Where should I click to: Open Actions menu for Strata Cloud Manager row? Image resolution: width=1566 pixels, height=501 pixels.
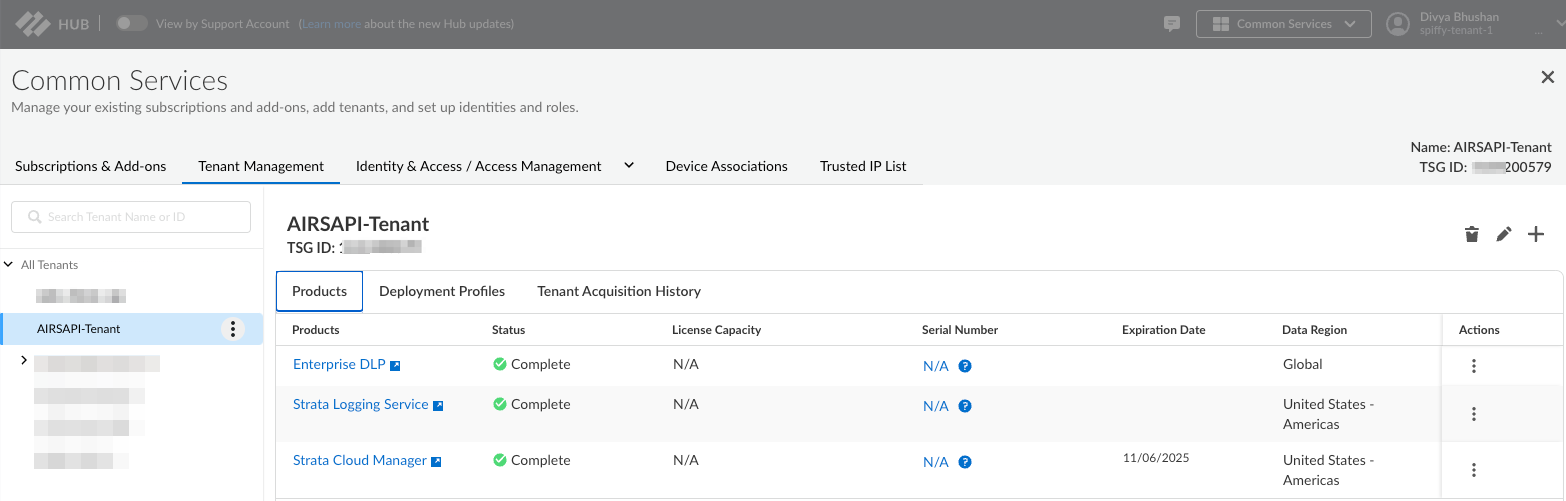pos(1473,470)
